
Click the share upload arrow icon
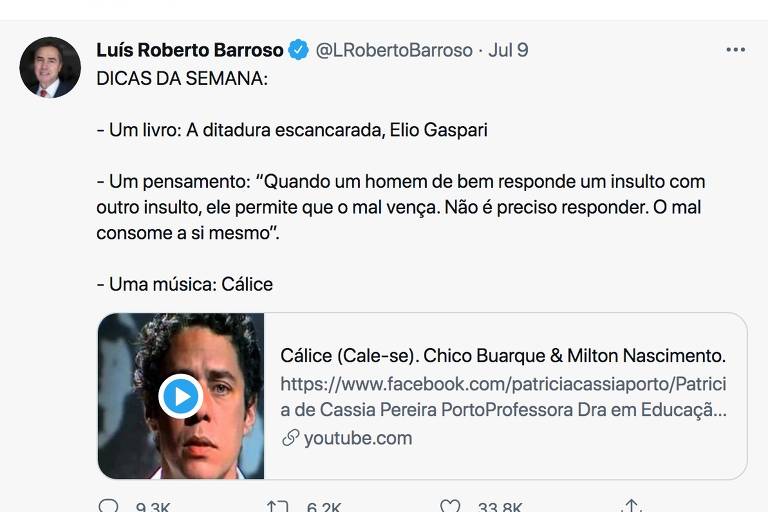point(630,506)
